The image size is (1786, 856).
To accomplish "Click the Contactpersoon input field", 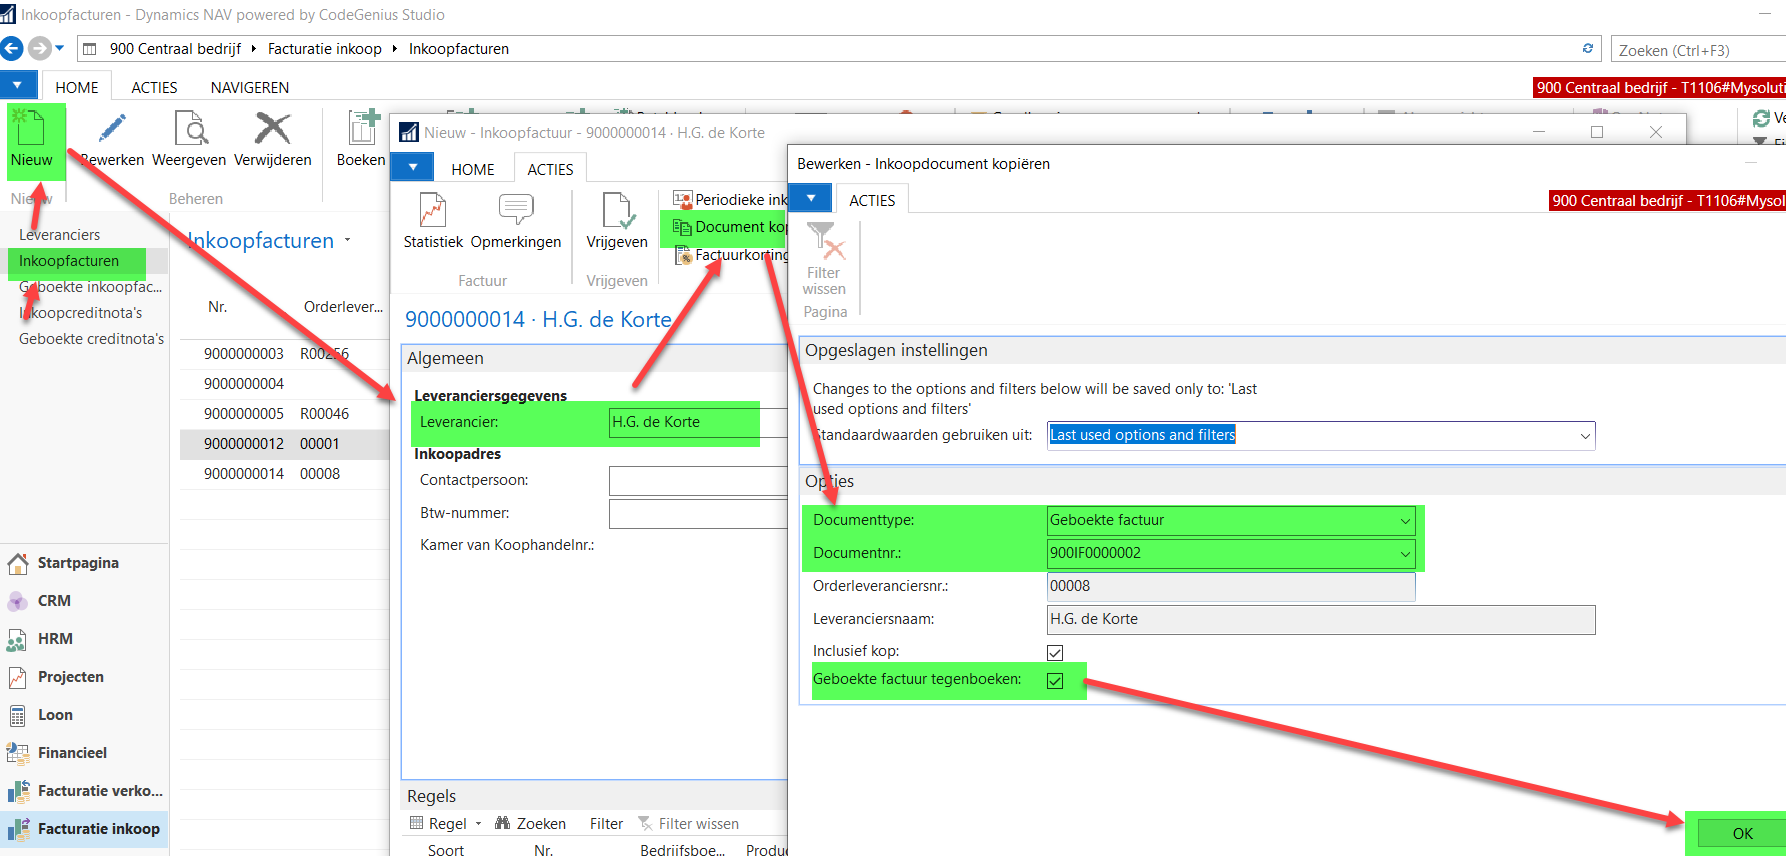I will pyautogui.click(x=698, y=480).
